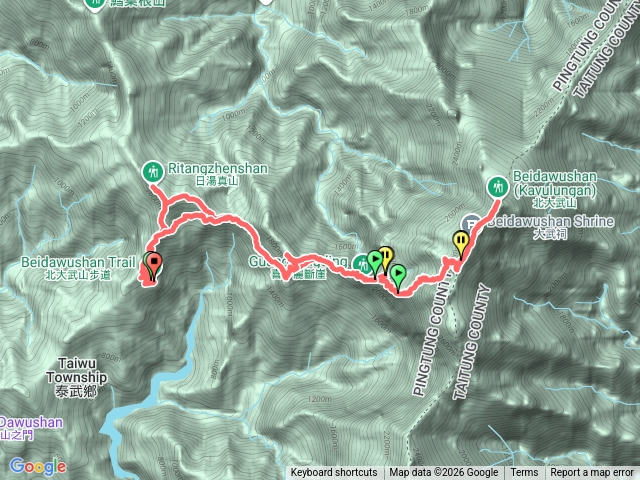Click the Ritangzhenshan hiking peak icon
Image resolution: width=640 pixels, height=480 pixels.
[153, 173]
